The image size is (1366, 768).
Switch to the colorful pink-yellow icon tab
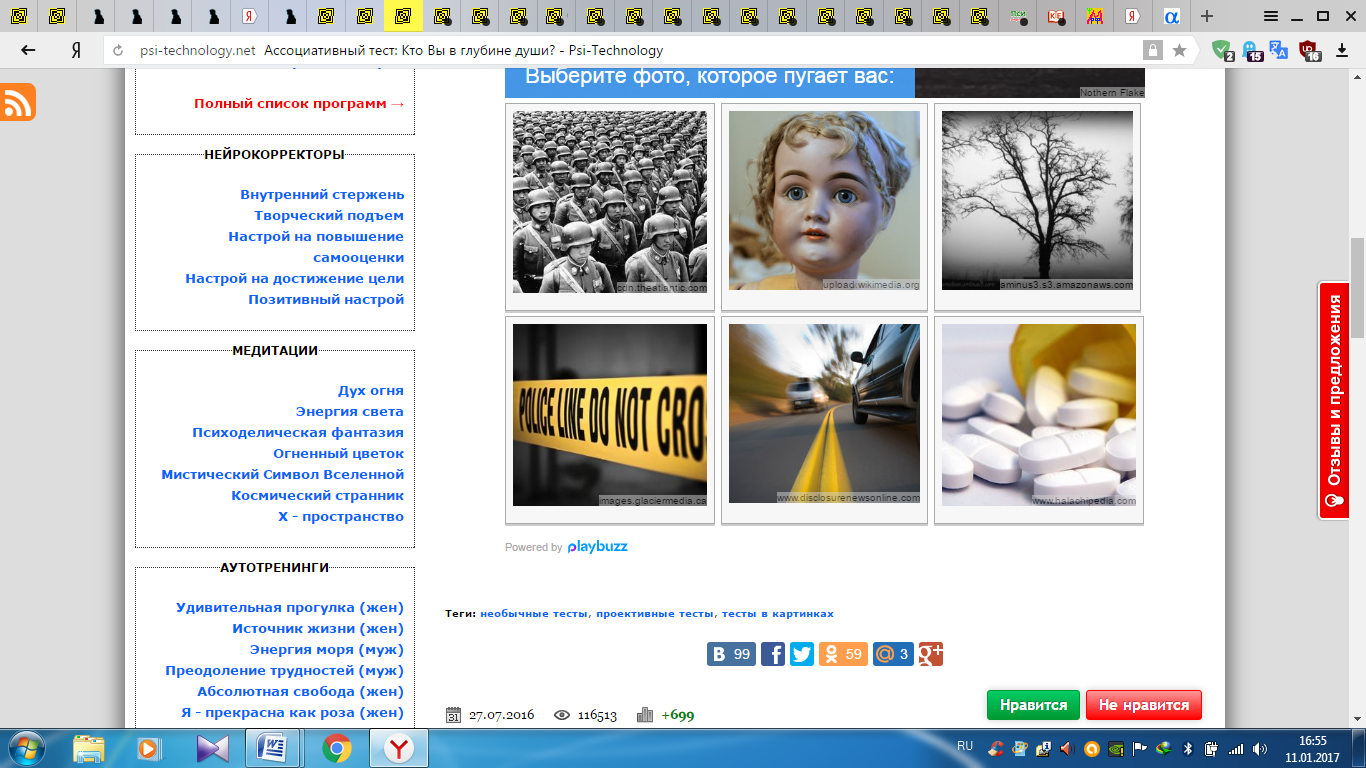coord(1095,16)
